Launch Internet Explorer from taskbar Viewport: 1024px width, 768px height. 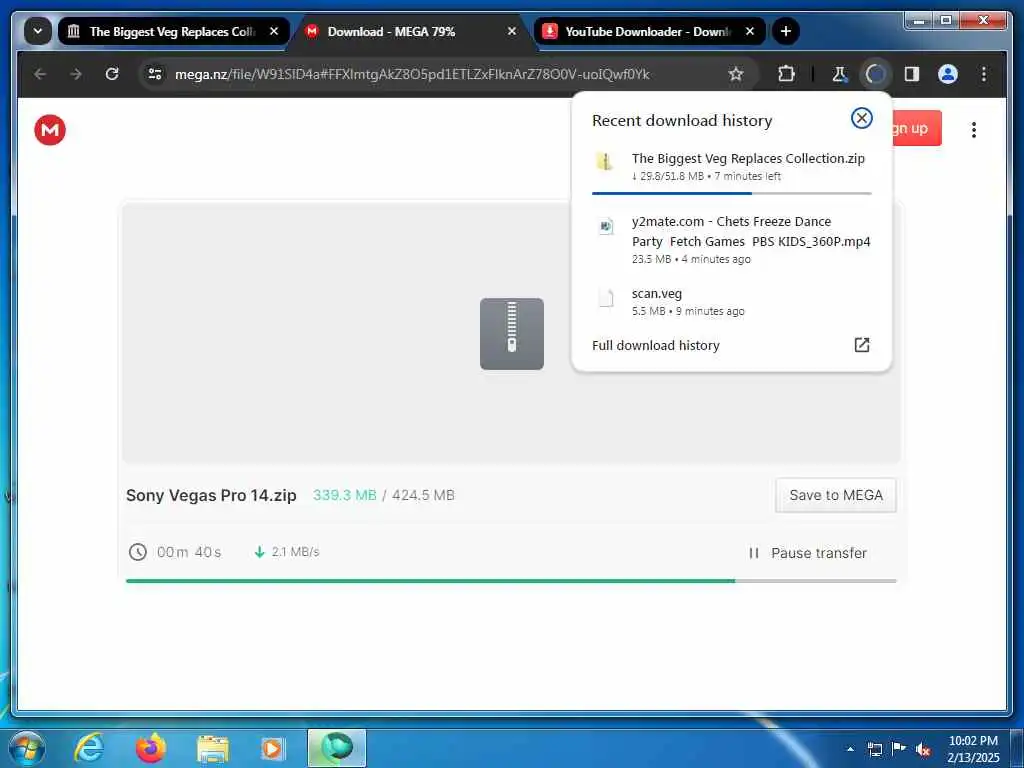coord(88,748)
